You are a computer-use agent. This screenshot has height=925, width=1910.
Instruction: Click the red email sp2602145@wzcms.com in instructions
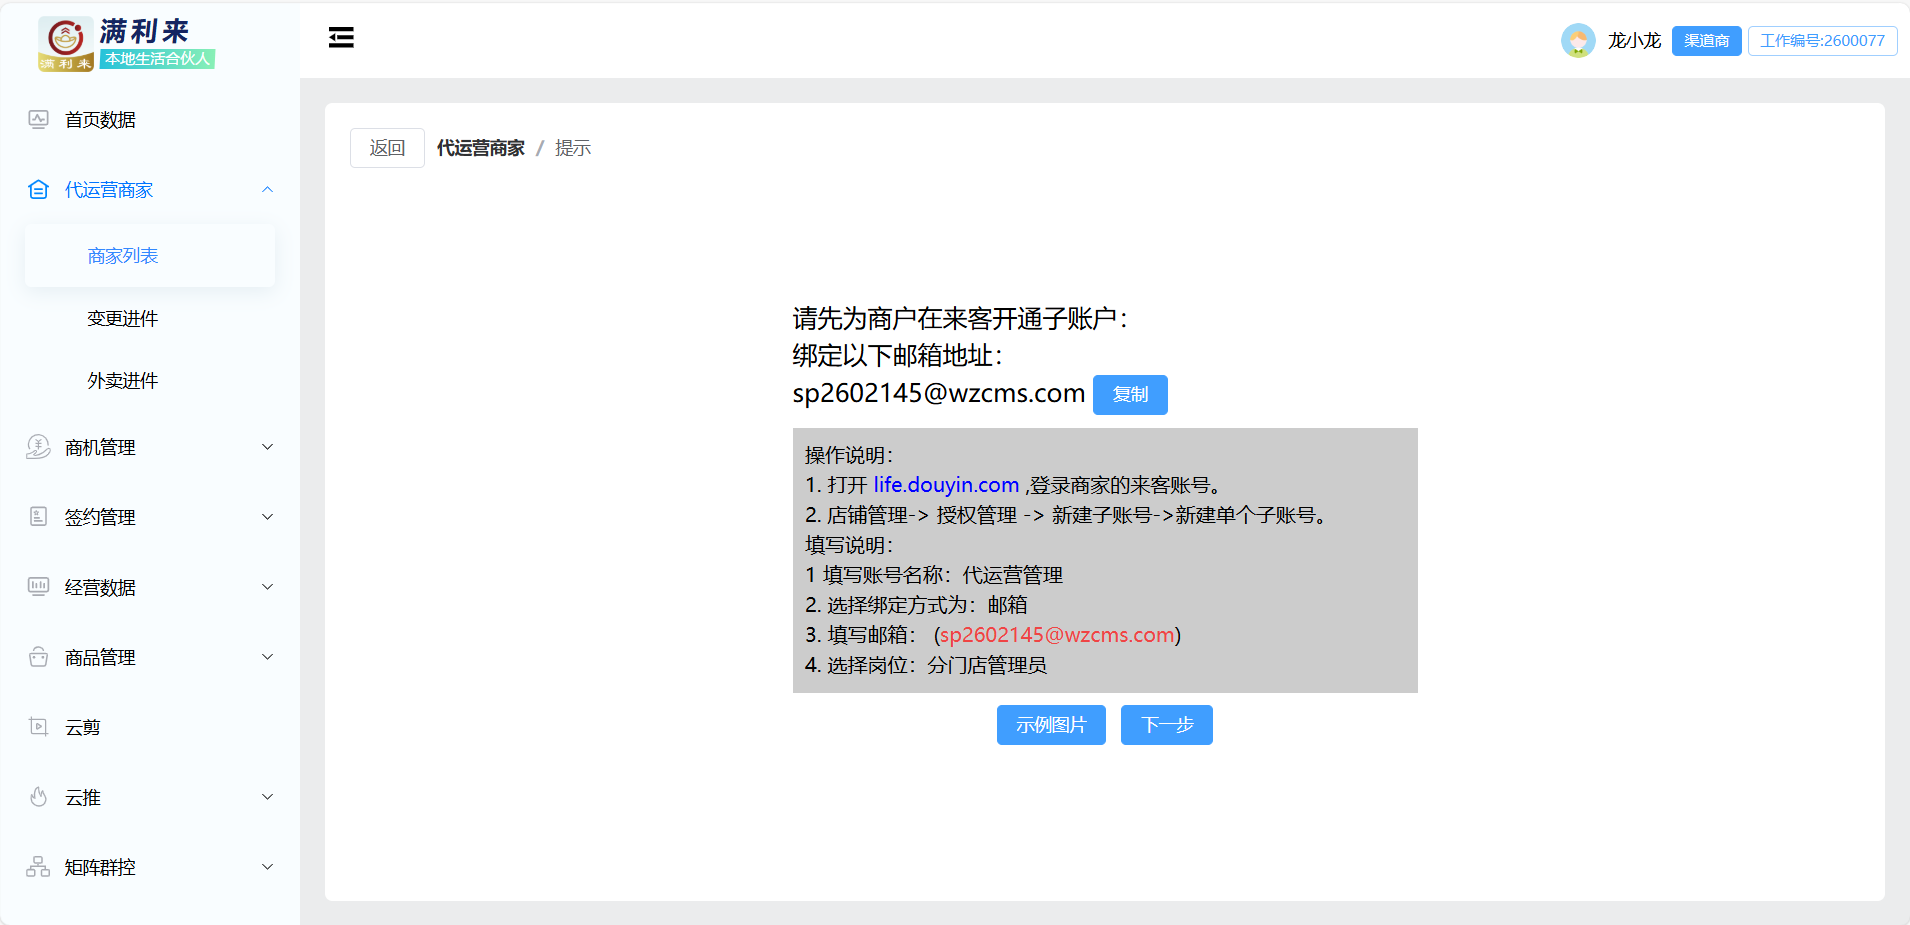click(1057, 635)
